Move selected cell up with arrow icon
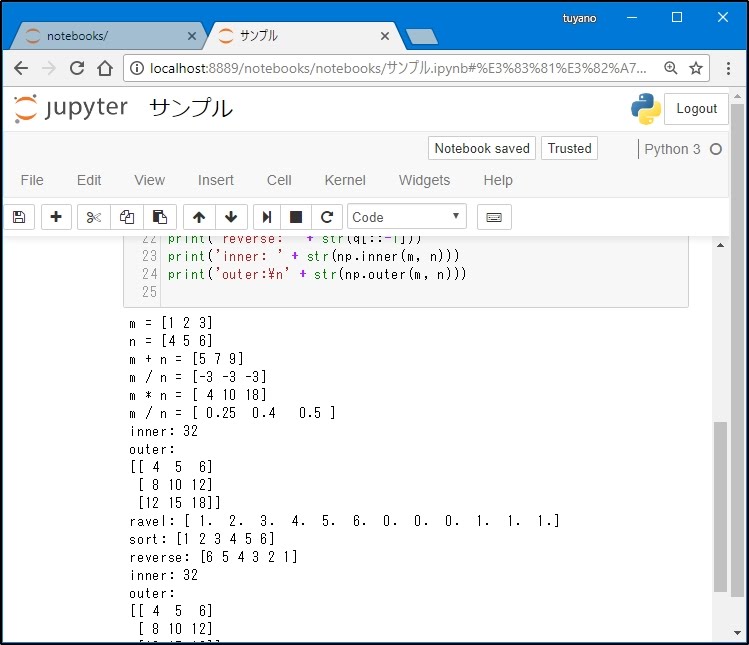749x645 pixels. [199, 217]
